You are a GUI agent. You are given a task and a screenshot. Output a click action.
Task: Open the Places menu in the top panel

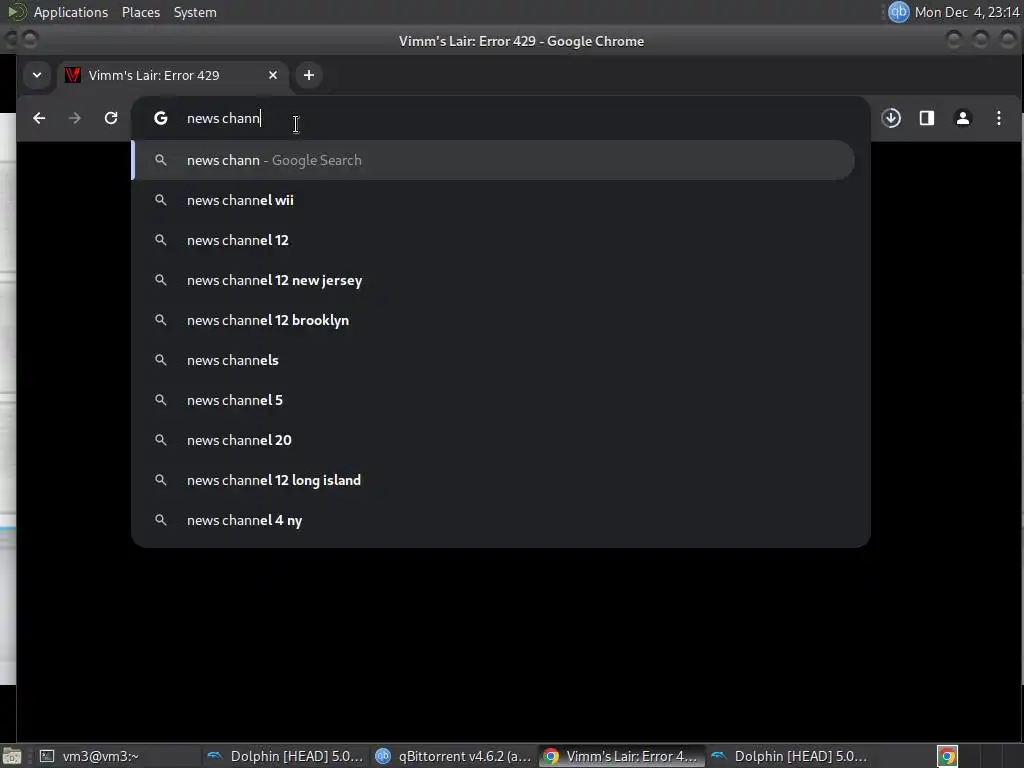pos(141,12)
